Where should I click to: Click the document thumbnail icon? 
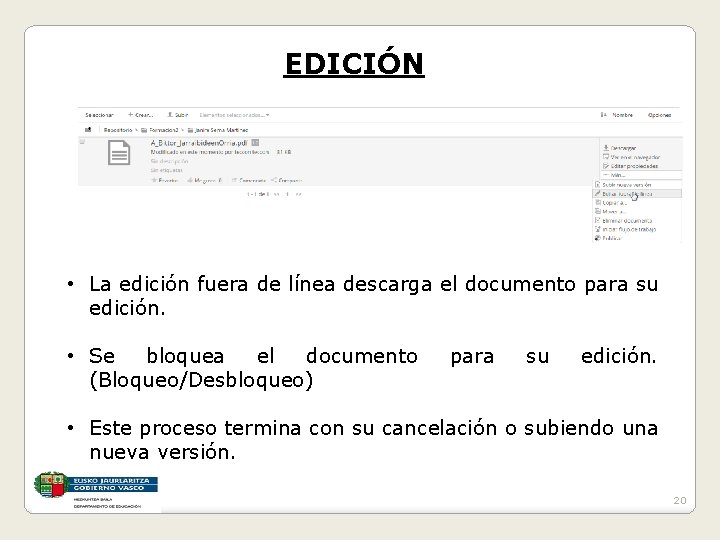pyautogui.click(x=119, y=153)
